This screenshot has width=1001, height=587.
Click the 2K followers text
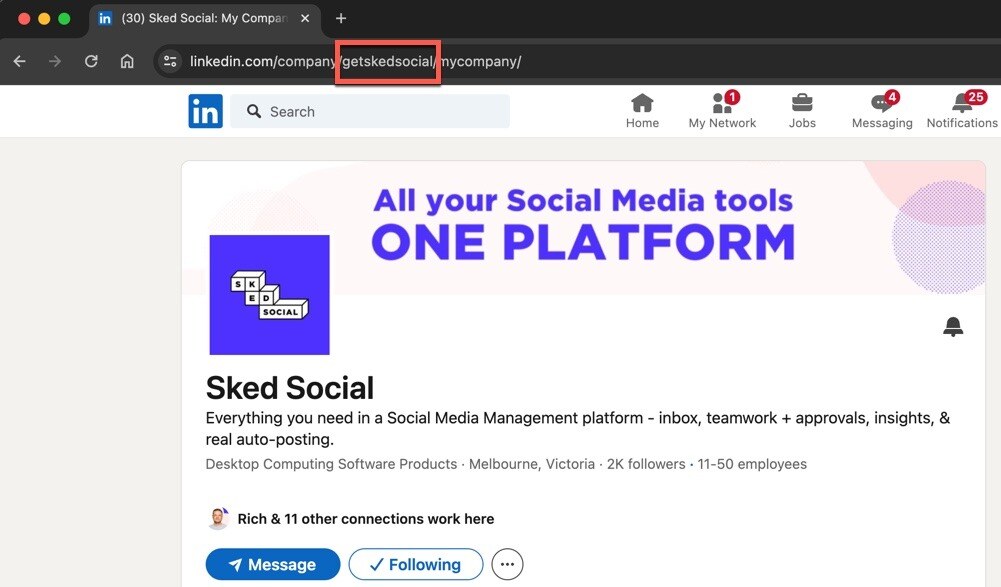pyautogui.click(x=646, y=464)
